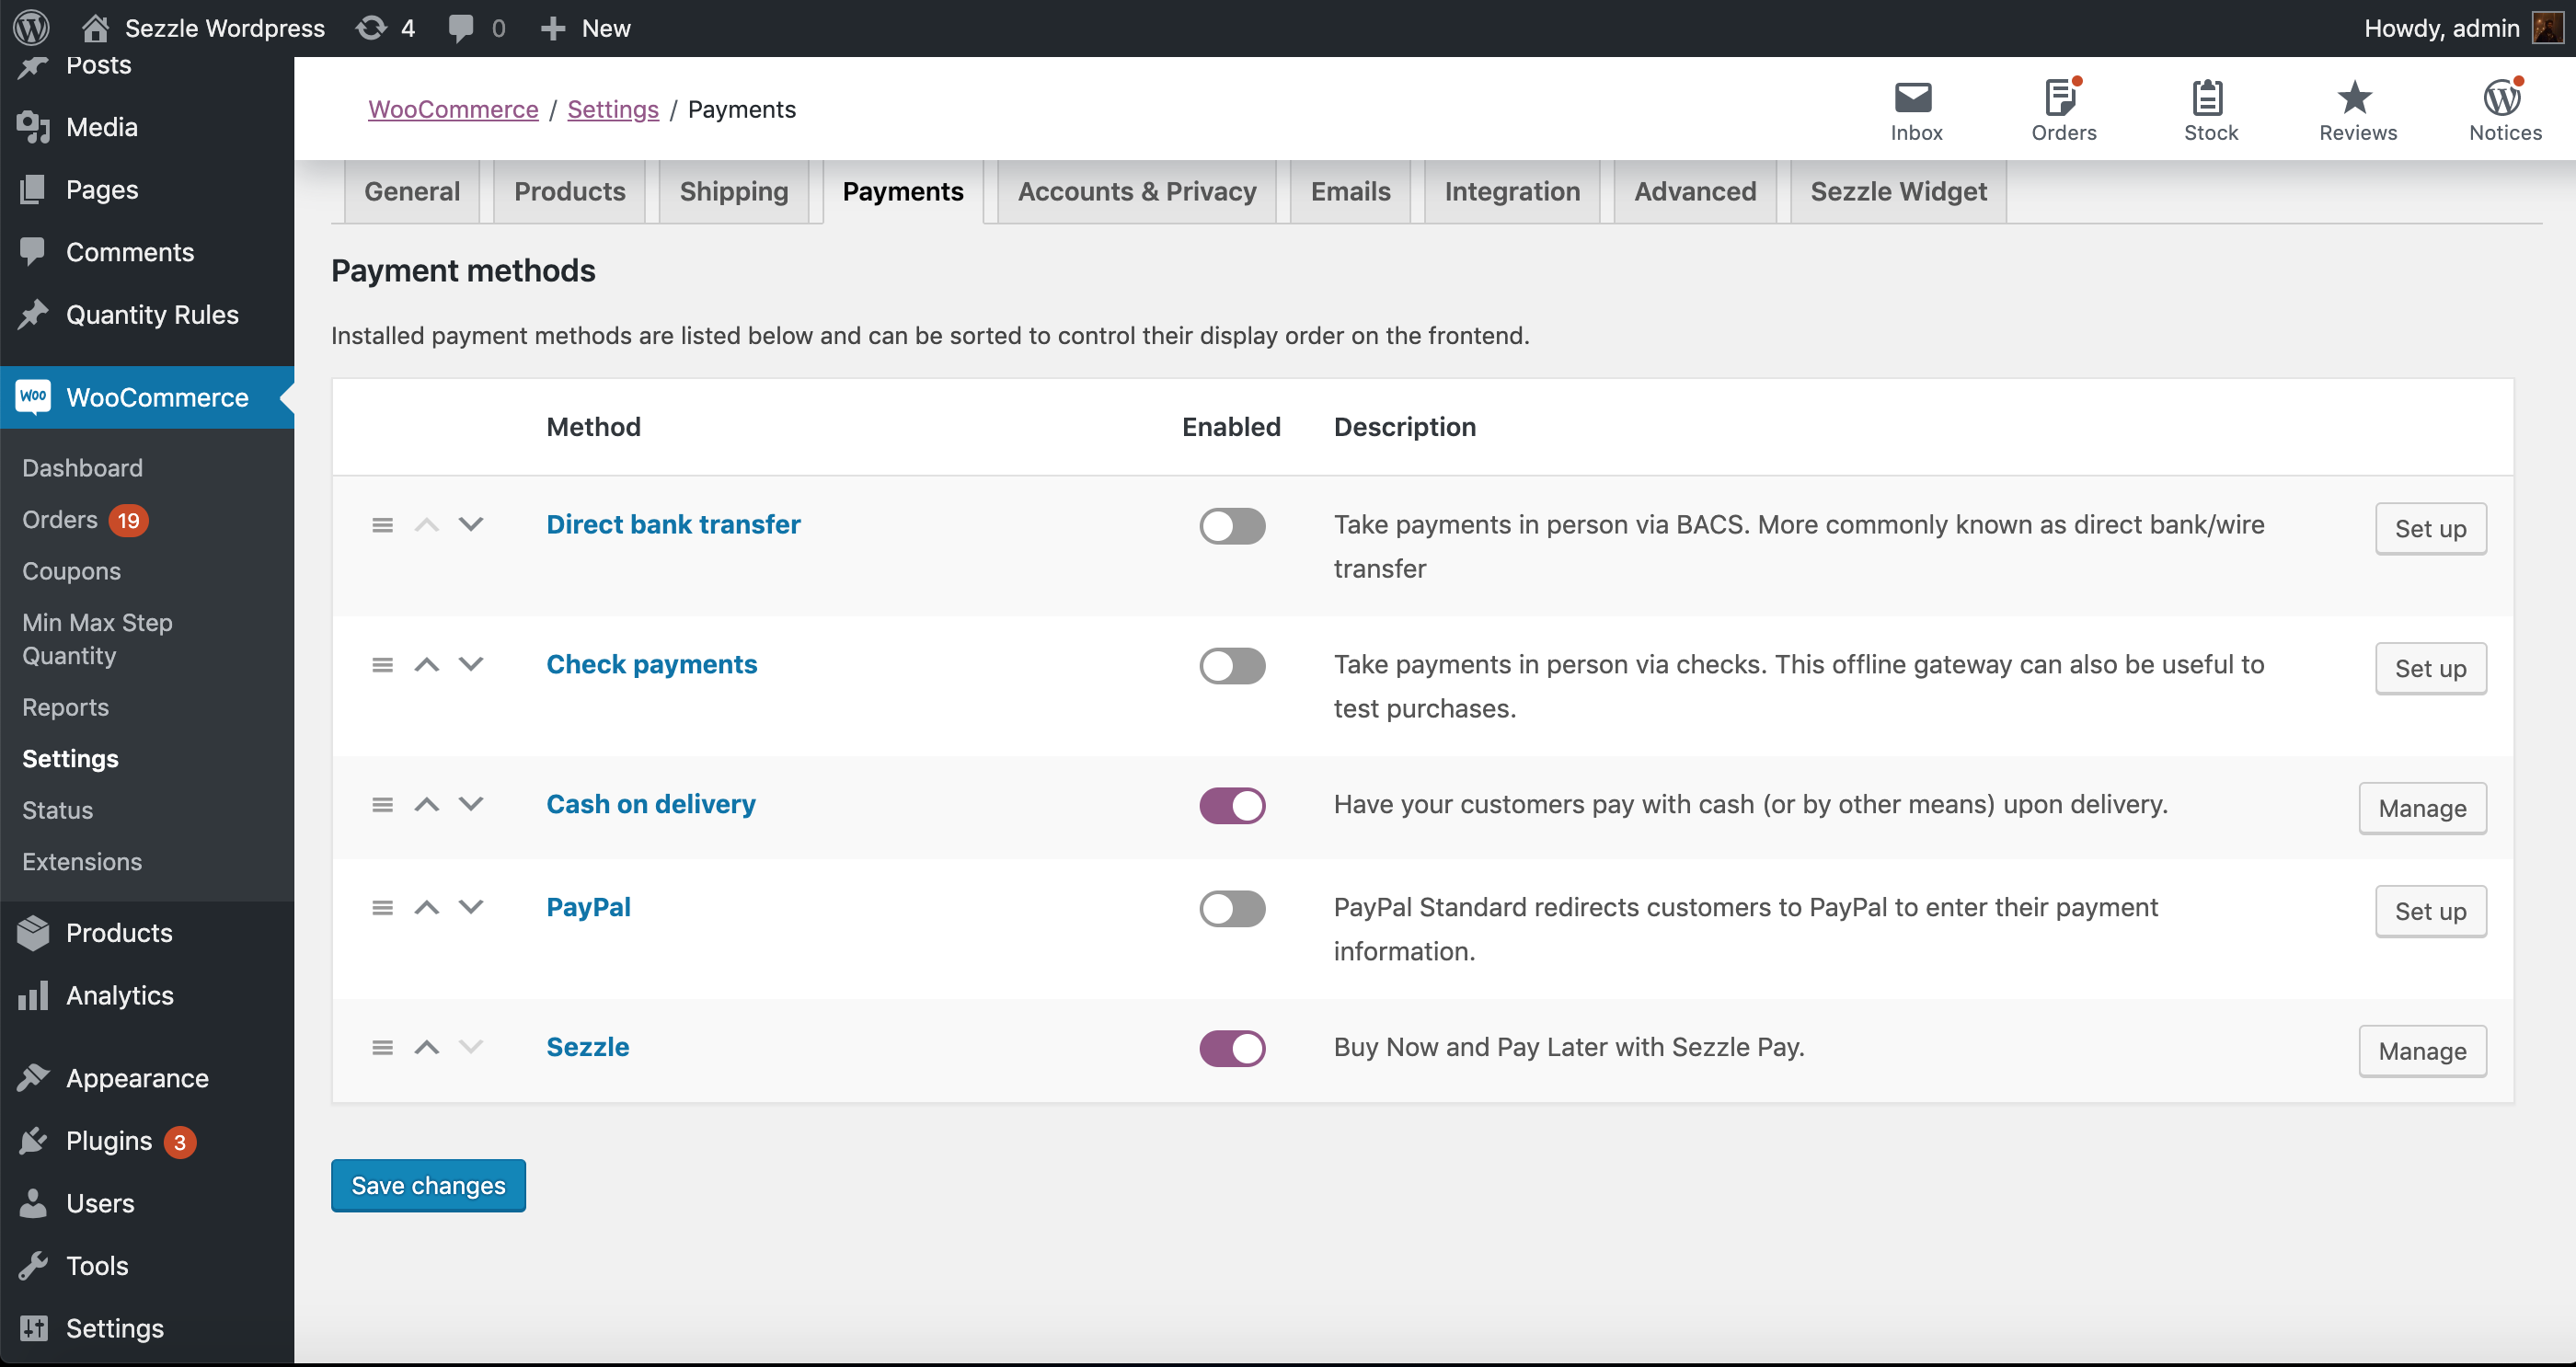Click Manage for Cash on delivery
2576x1367 pixels.
pos(2422,809)
